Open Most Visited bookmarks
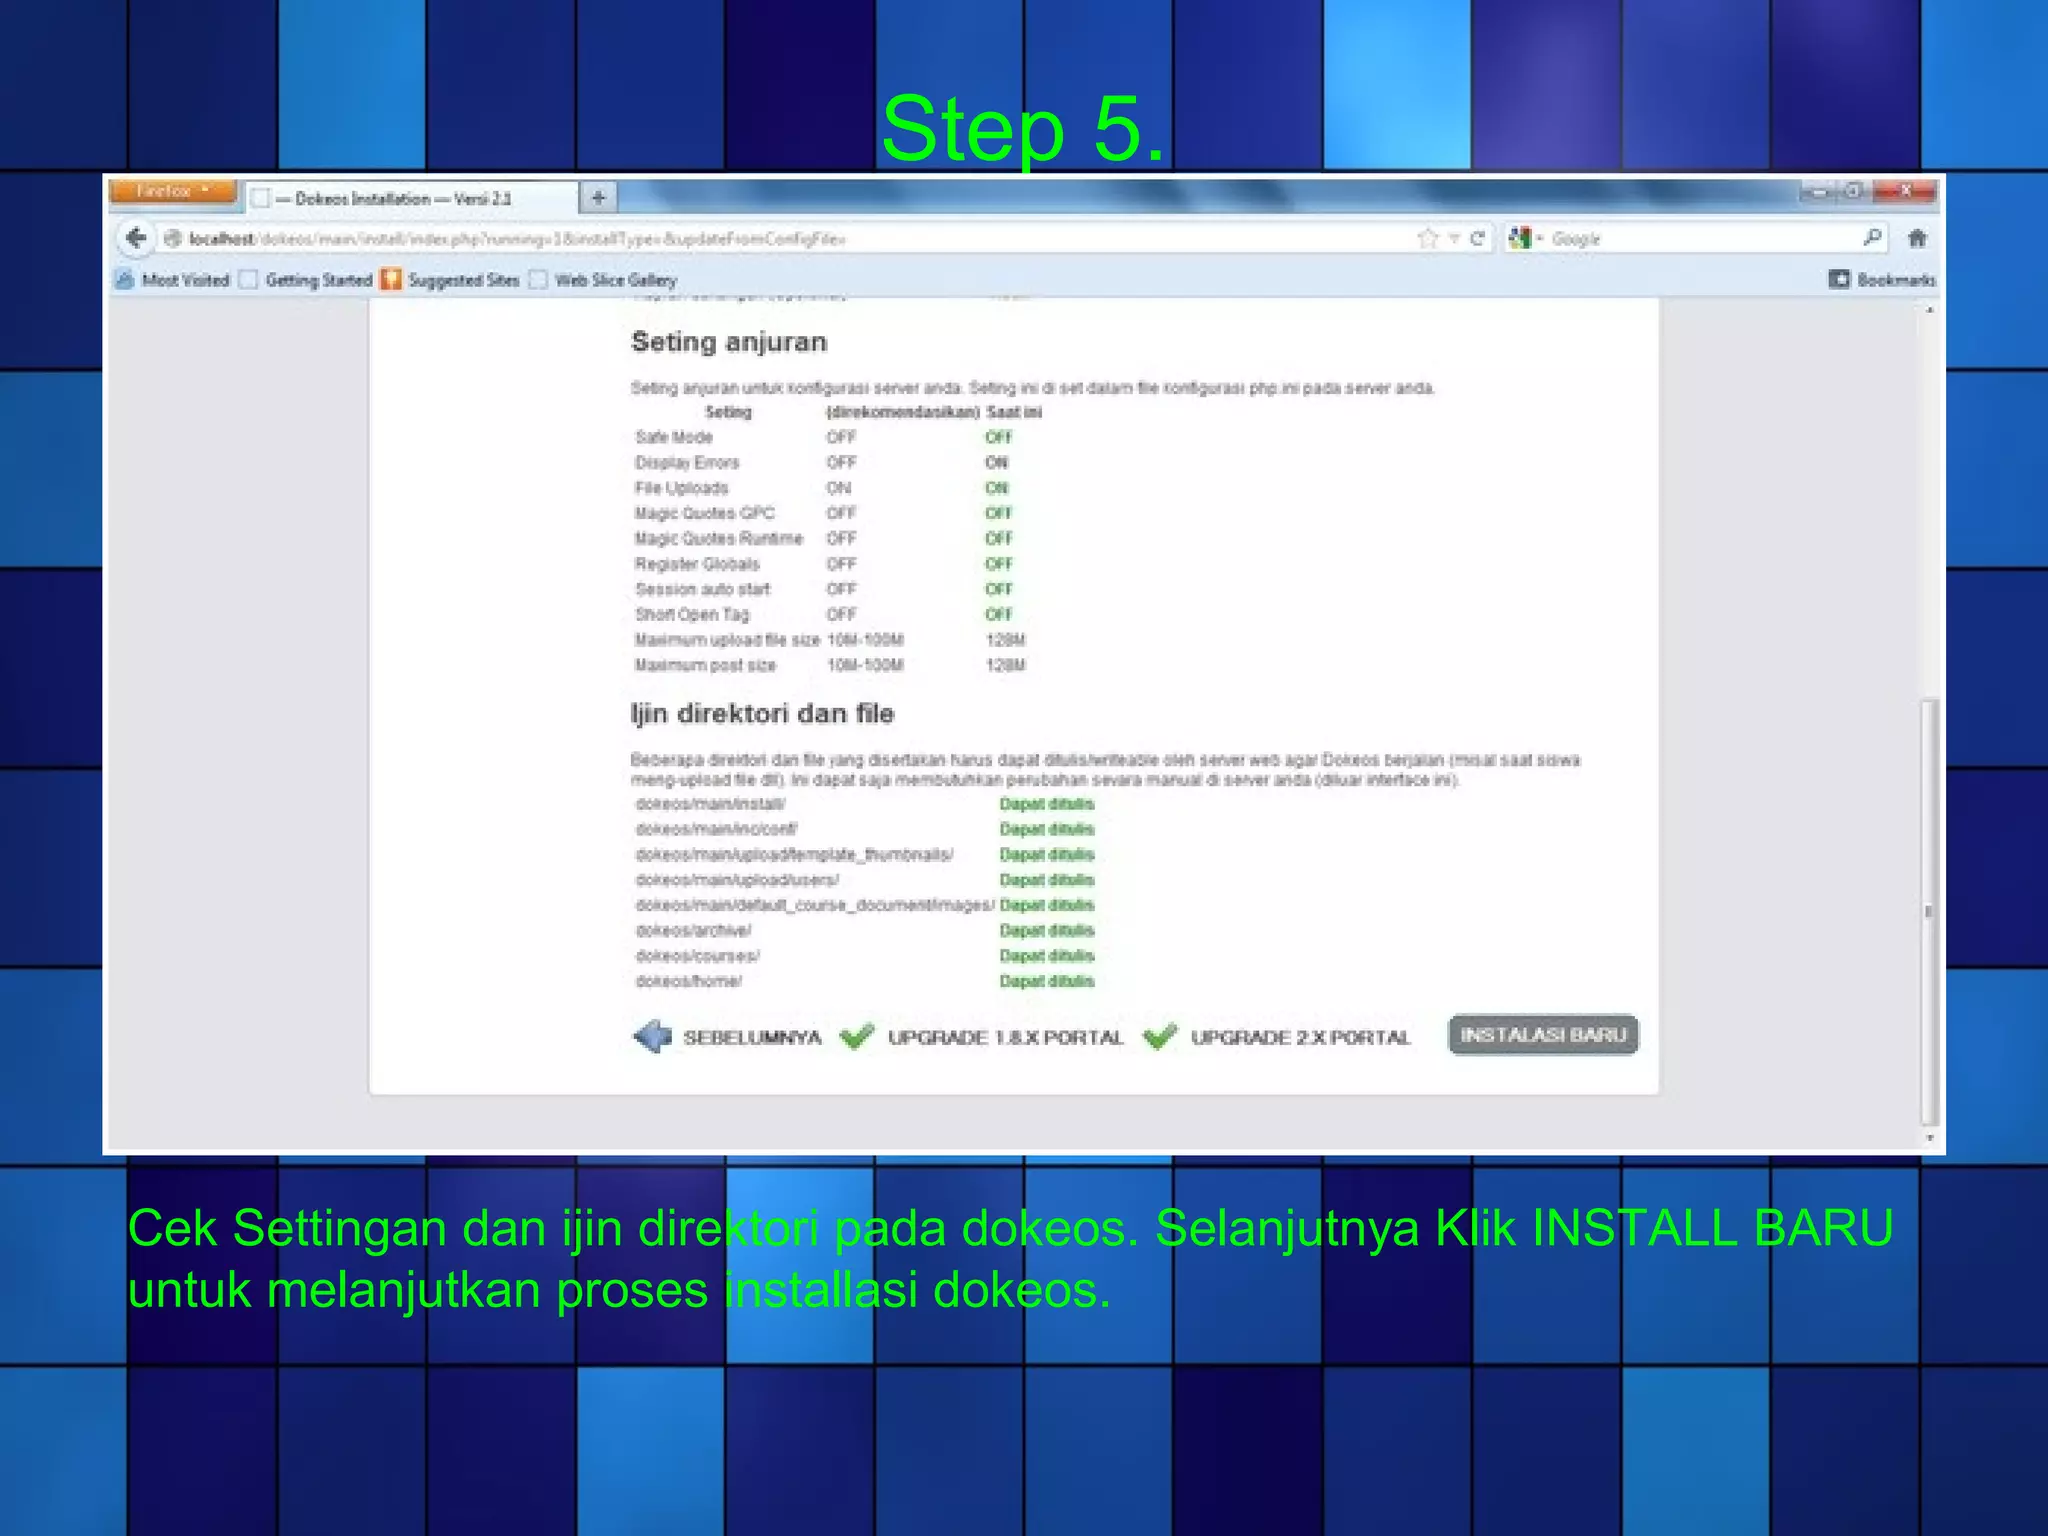Viewport: 2048px width, 1536px height. tap(173, 280)
